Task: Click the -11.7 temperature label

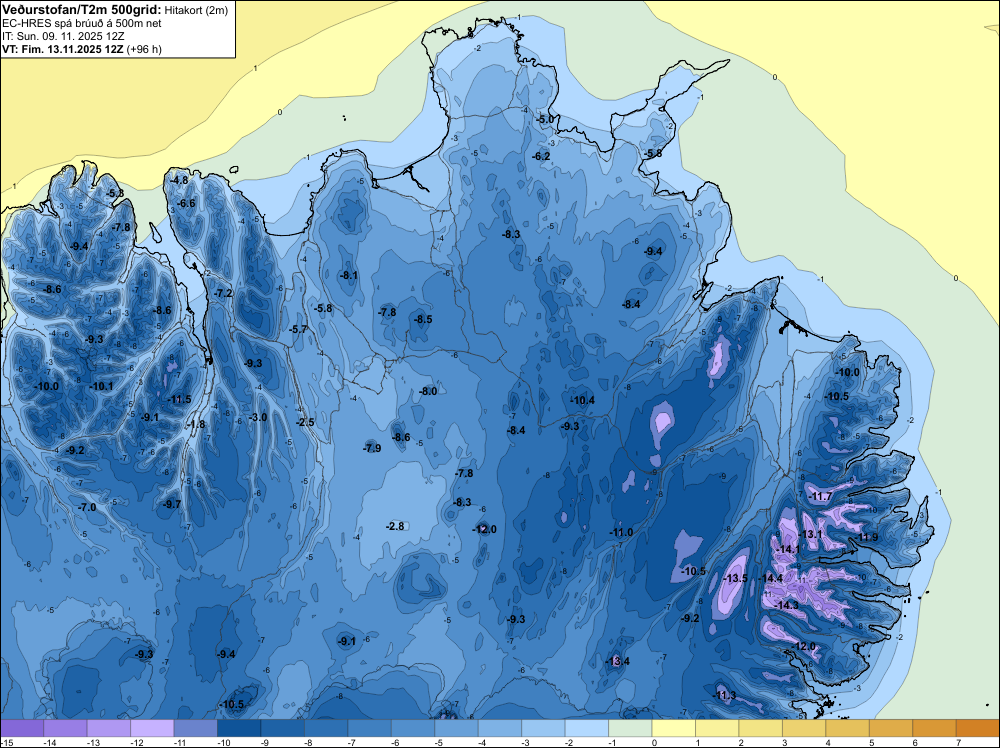Action: point(820,496)
